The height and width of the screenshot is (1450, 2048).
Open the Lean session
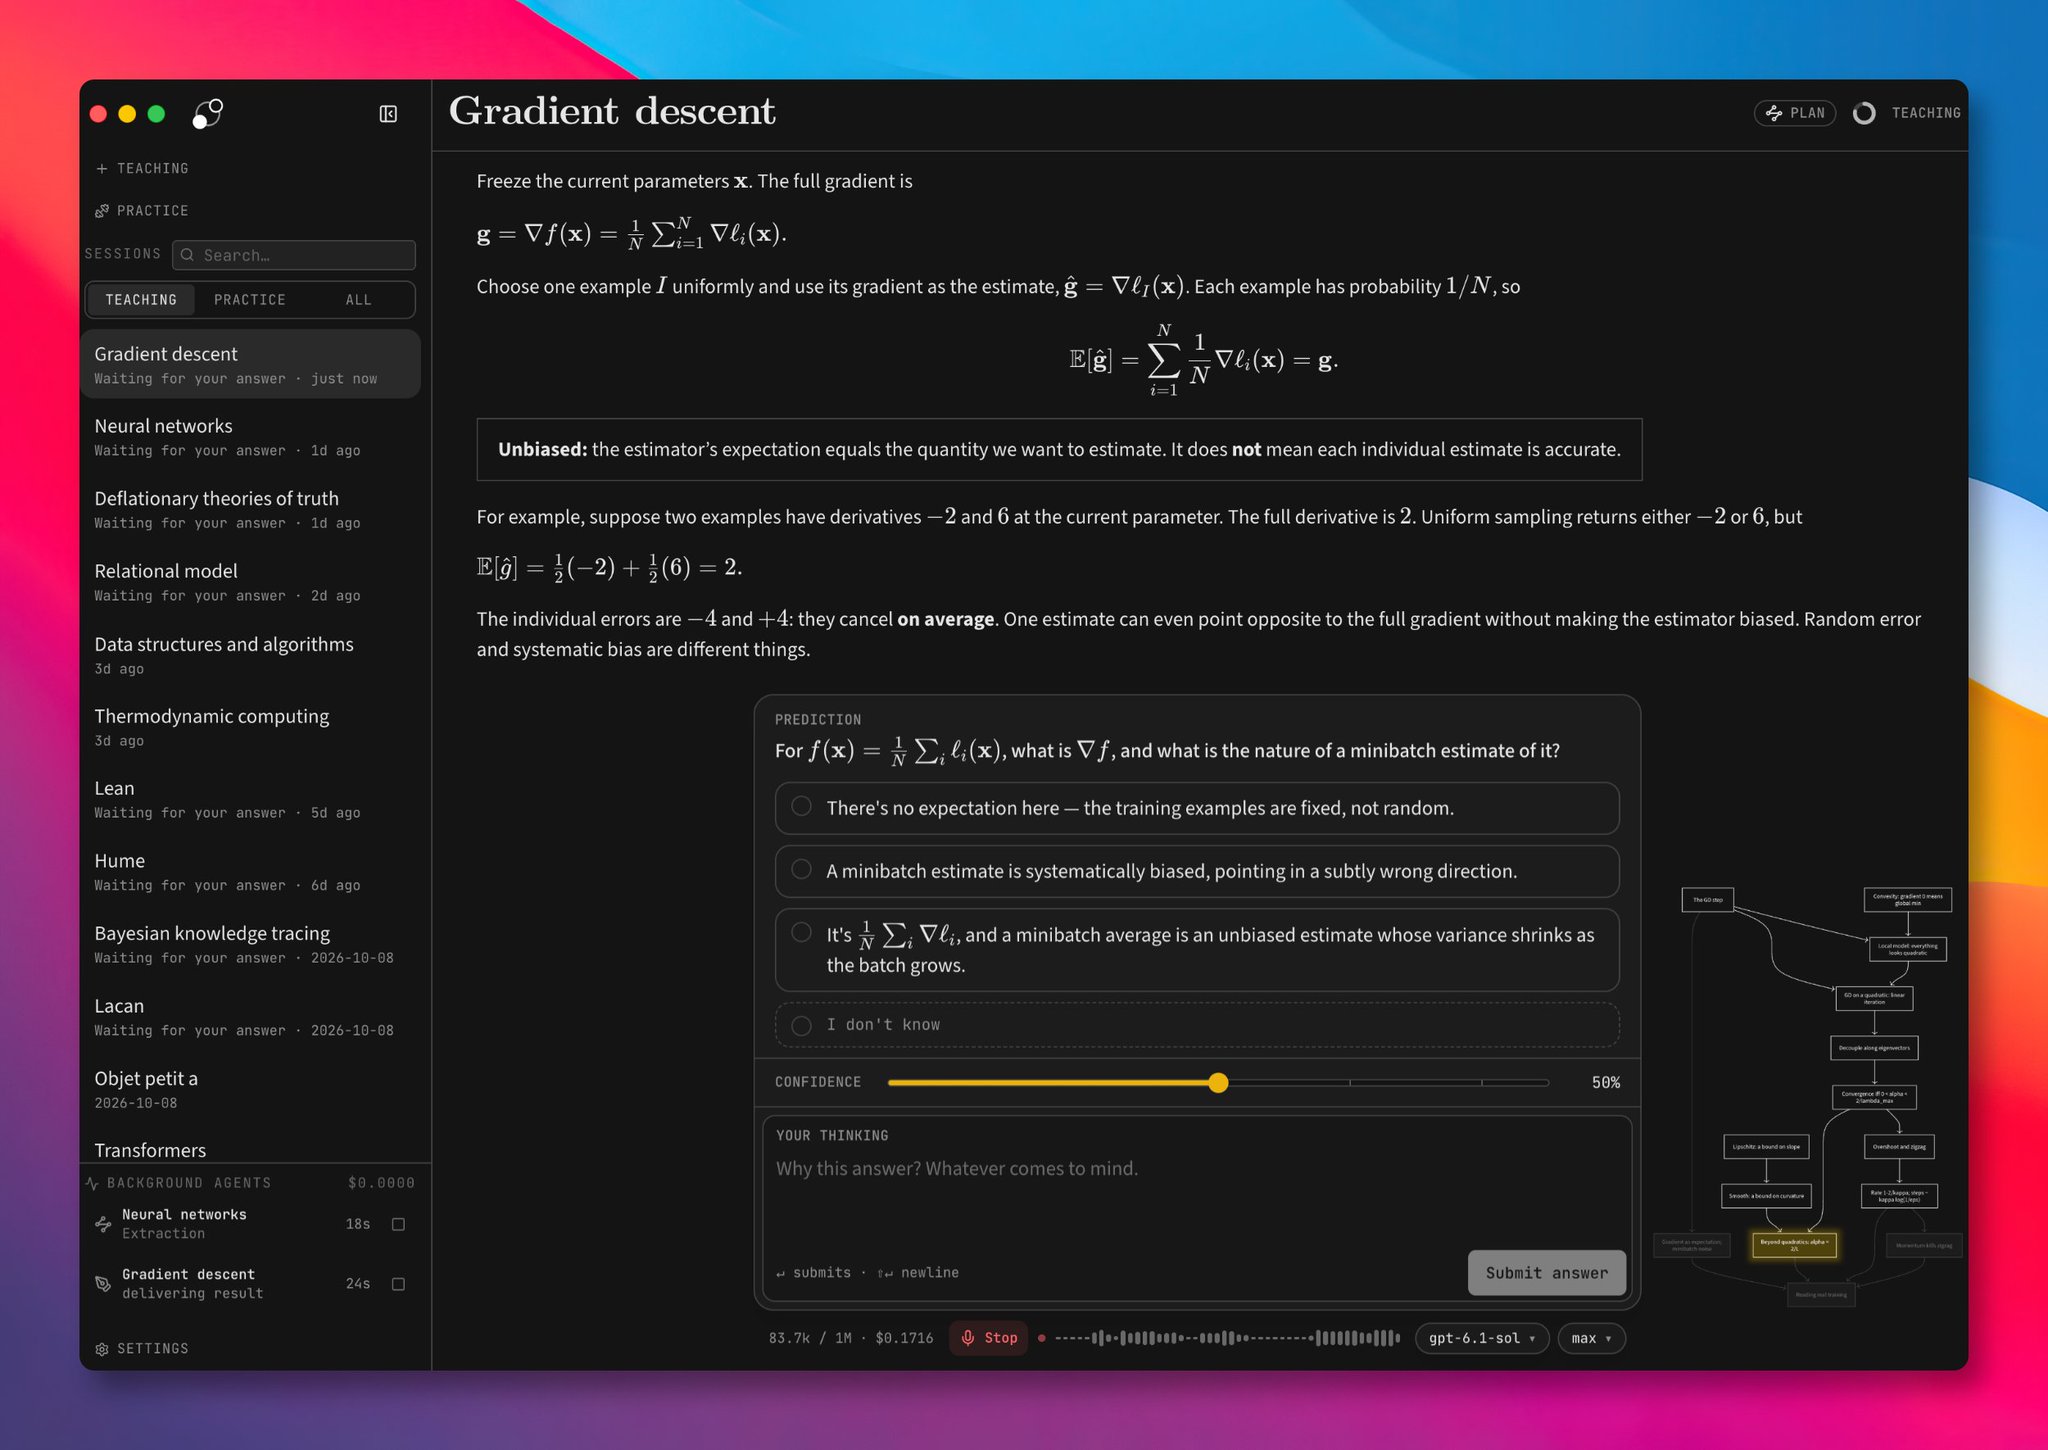(250, 799)
